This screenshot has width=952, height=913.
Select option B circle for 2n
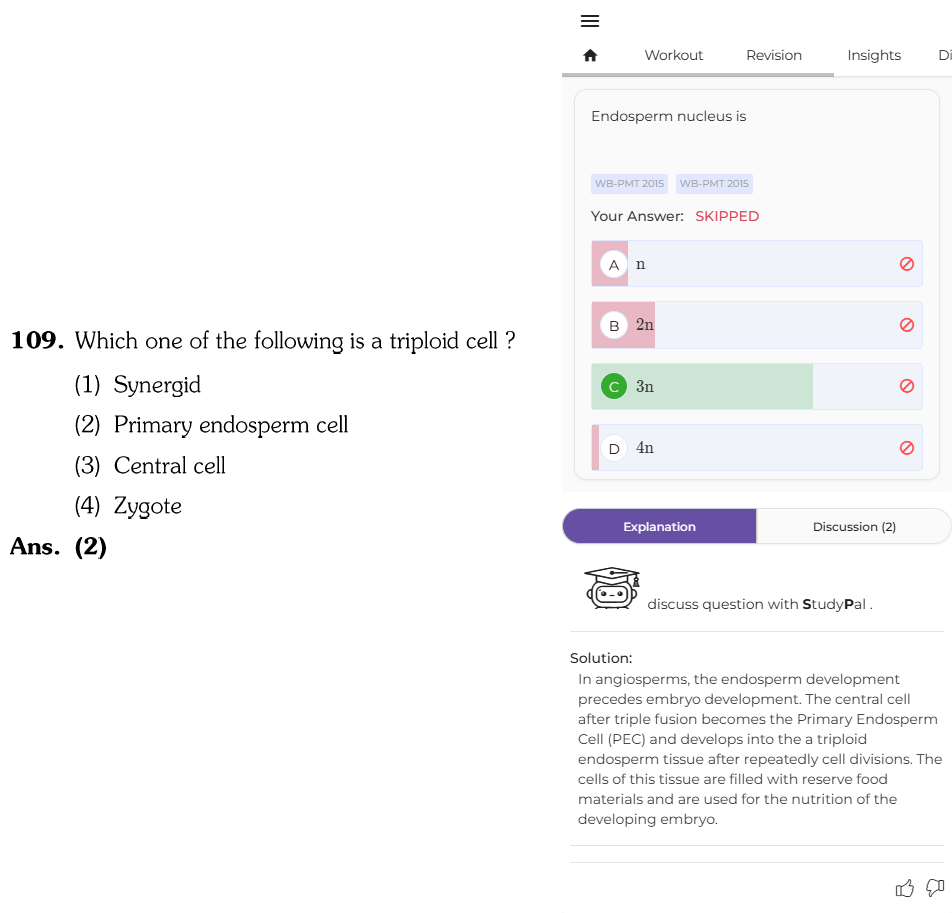(x=614, y=325)
